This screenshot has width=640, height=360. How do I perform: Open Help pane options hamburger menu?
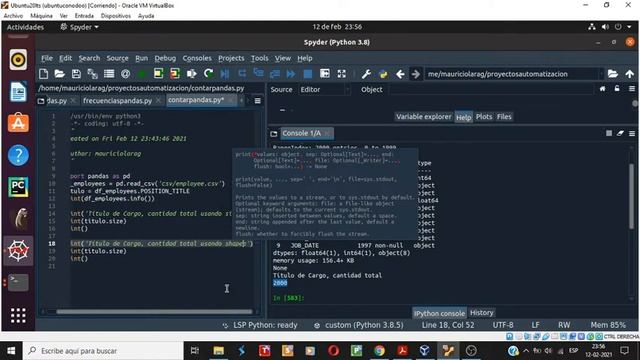(x=632, y=89)
